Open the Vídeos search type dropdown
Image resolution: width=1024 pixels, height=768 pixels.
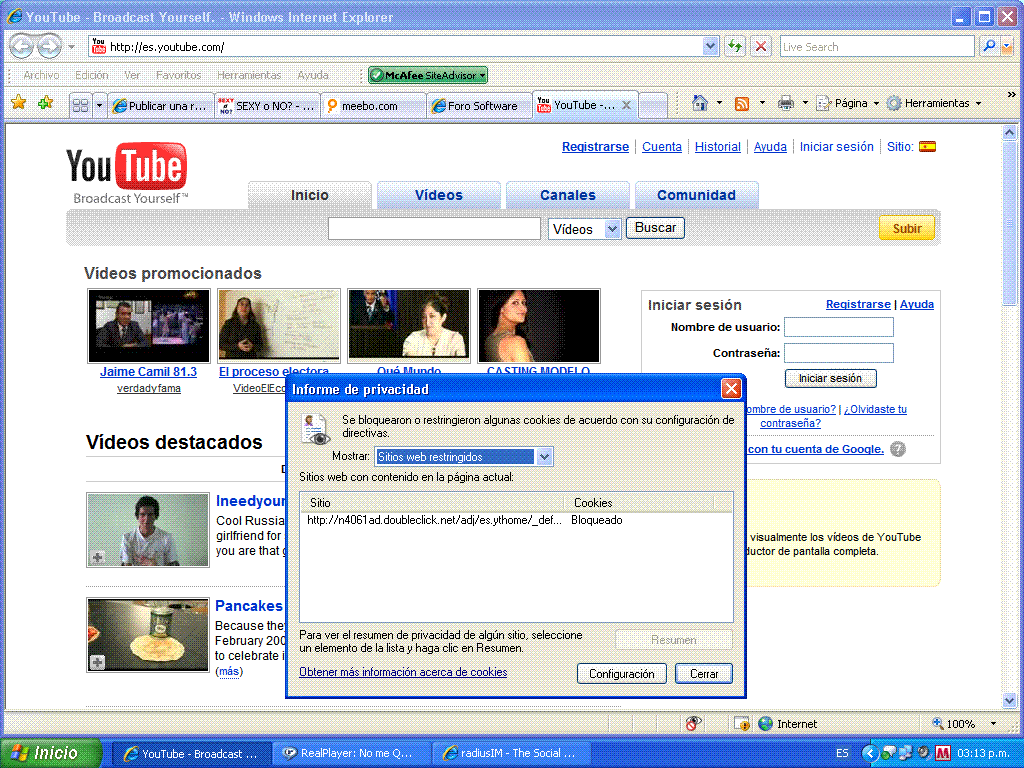tap(612, 229)
